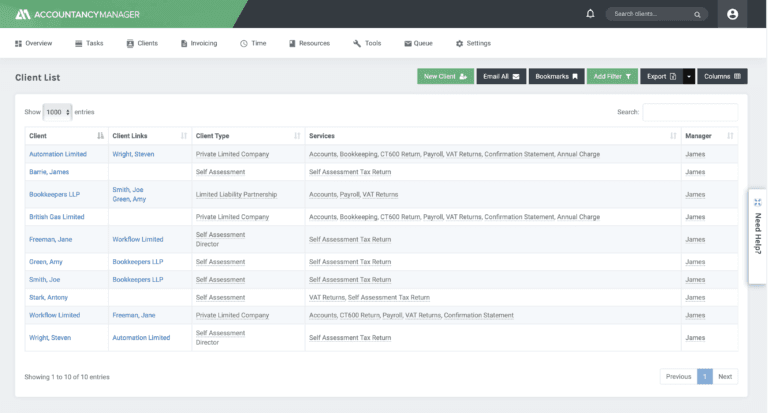The width and height of the screenshot is (768, 413).
Task: Click the Email All button
Action: pyautogui.click(x=501, y=76)
